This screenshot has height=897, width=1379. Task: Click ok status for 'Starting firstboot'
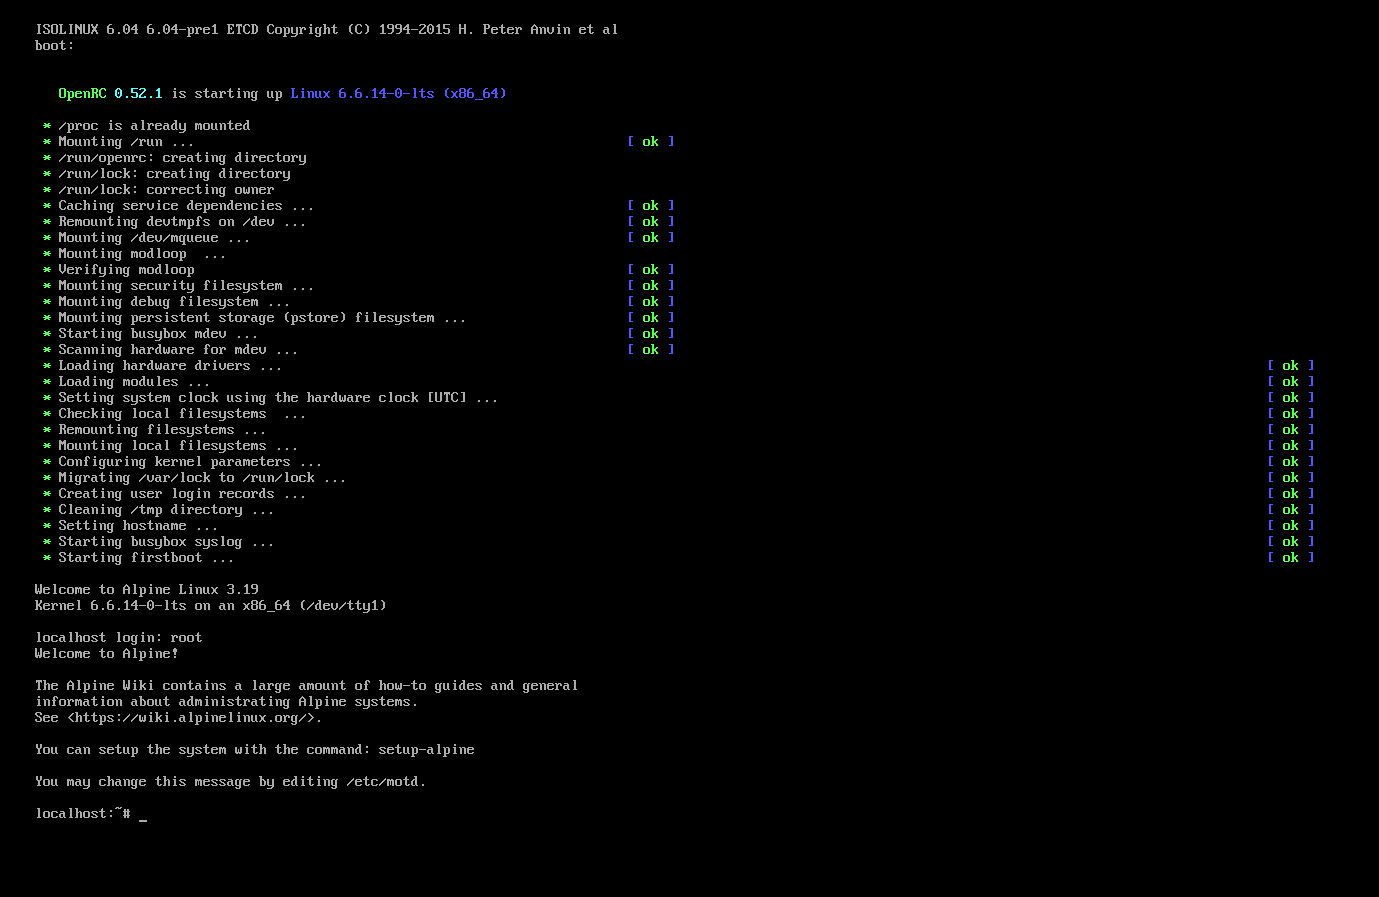point(1291,558)
